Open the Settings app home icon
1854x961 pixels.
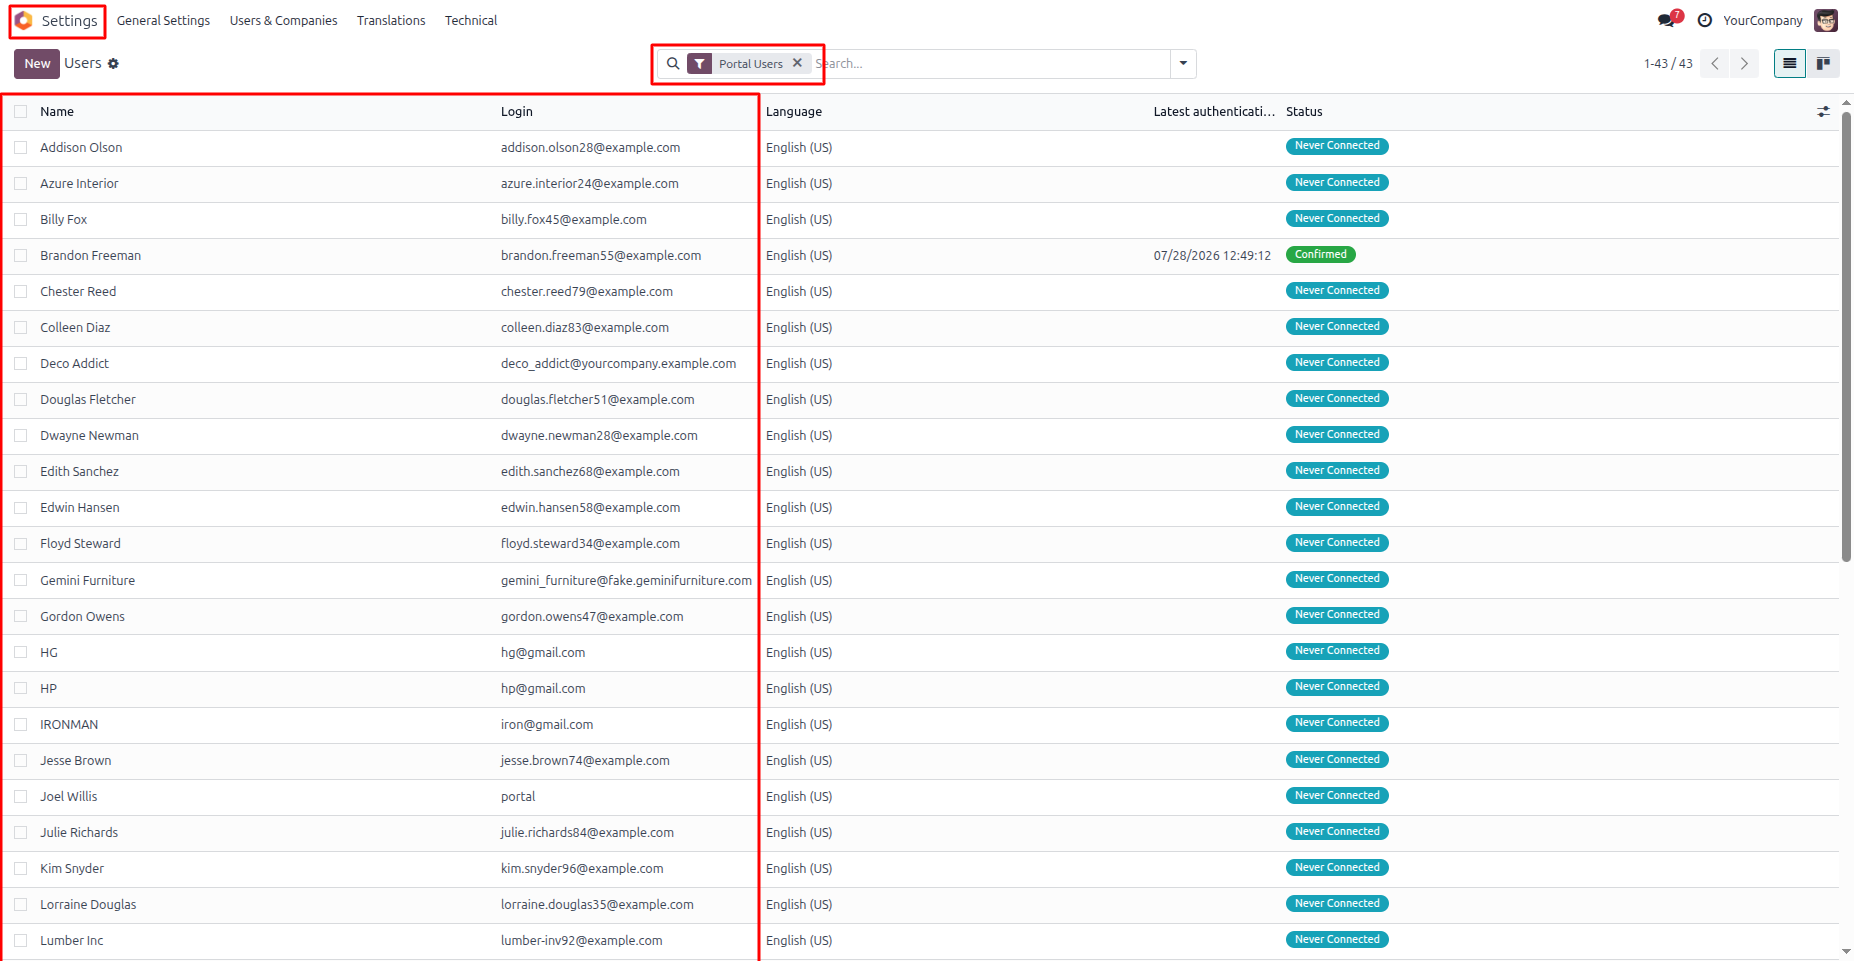point(23,20)
